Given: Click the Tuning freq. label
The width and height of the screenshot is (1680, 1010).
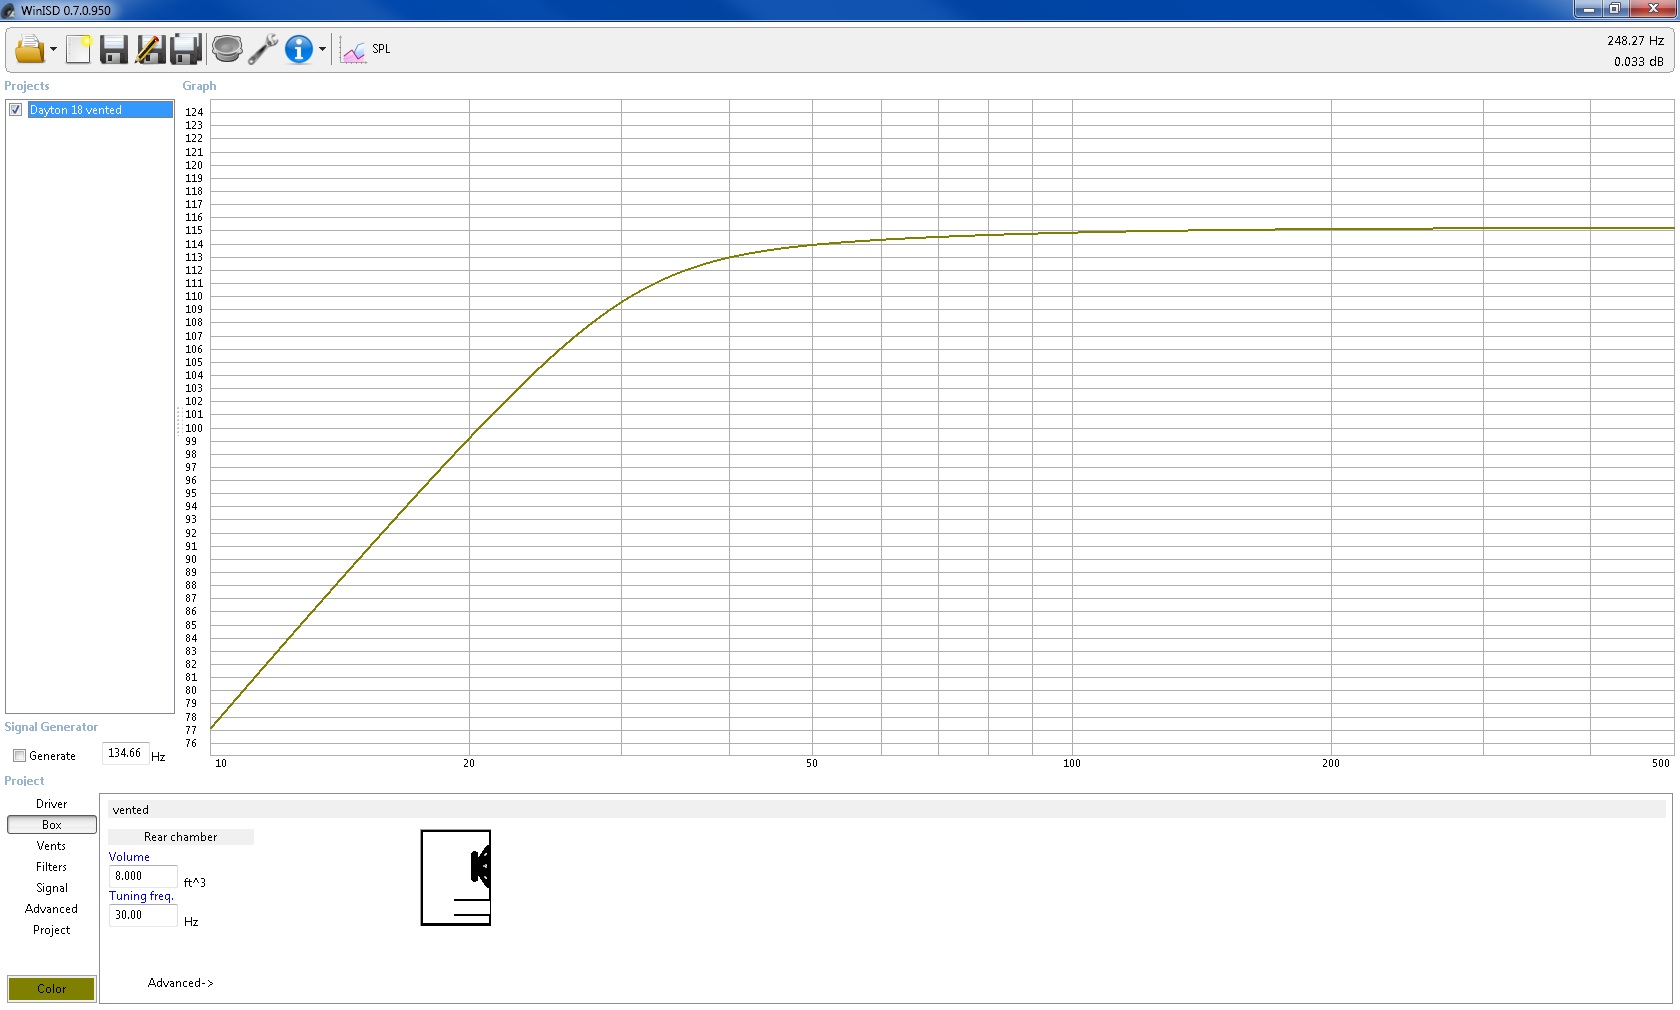Looking at the screenshot, I should coord(141,896).
